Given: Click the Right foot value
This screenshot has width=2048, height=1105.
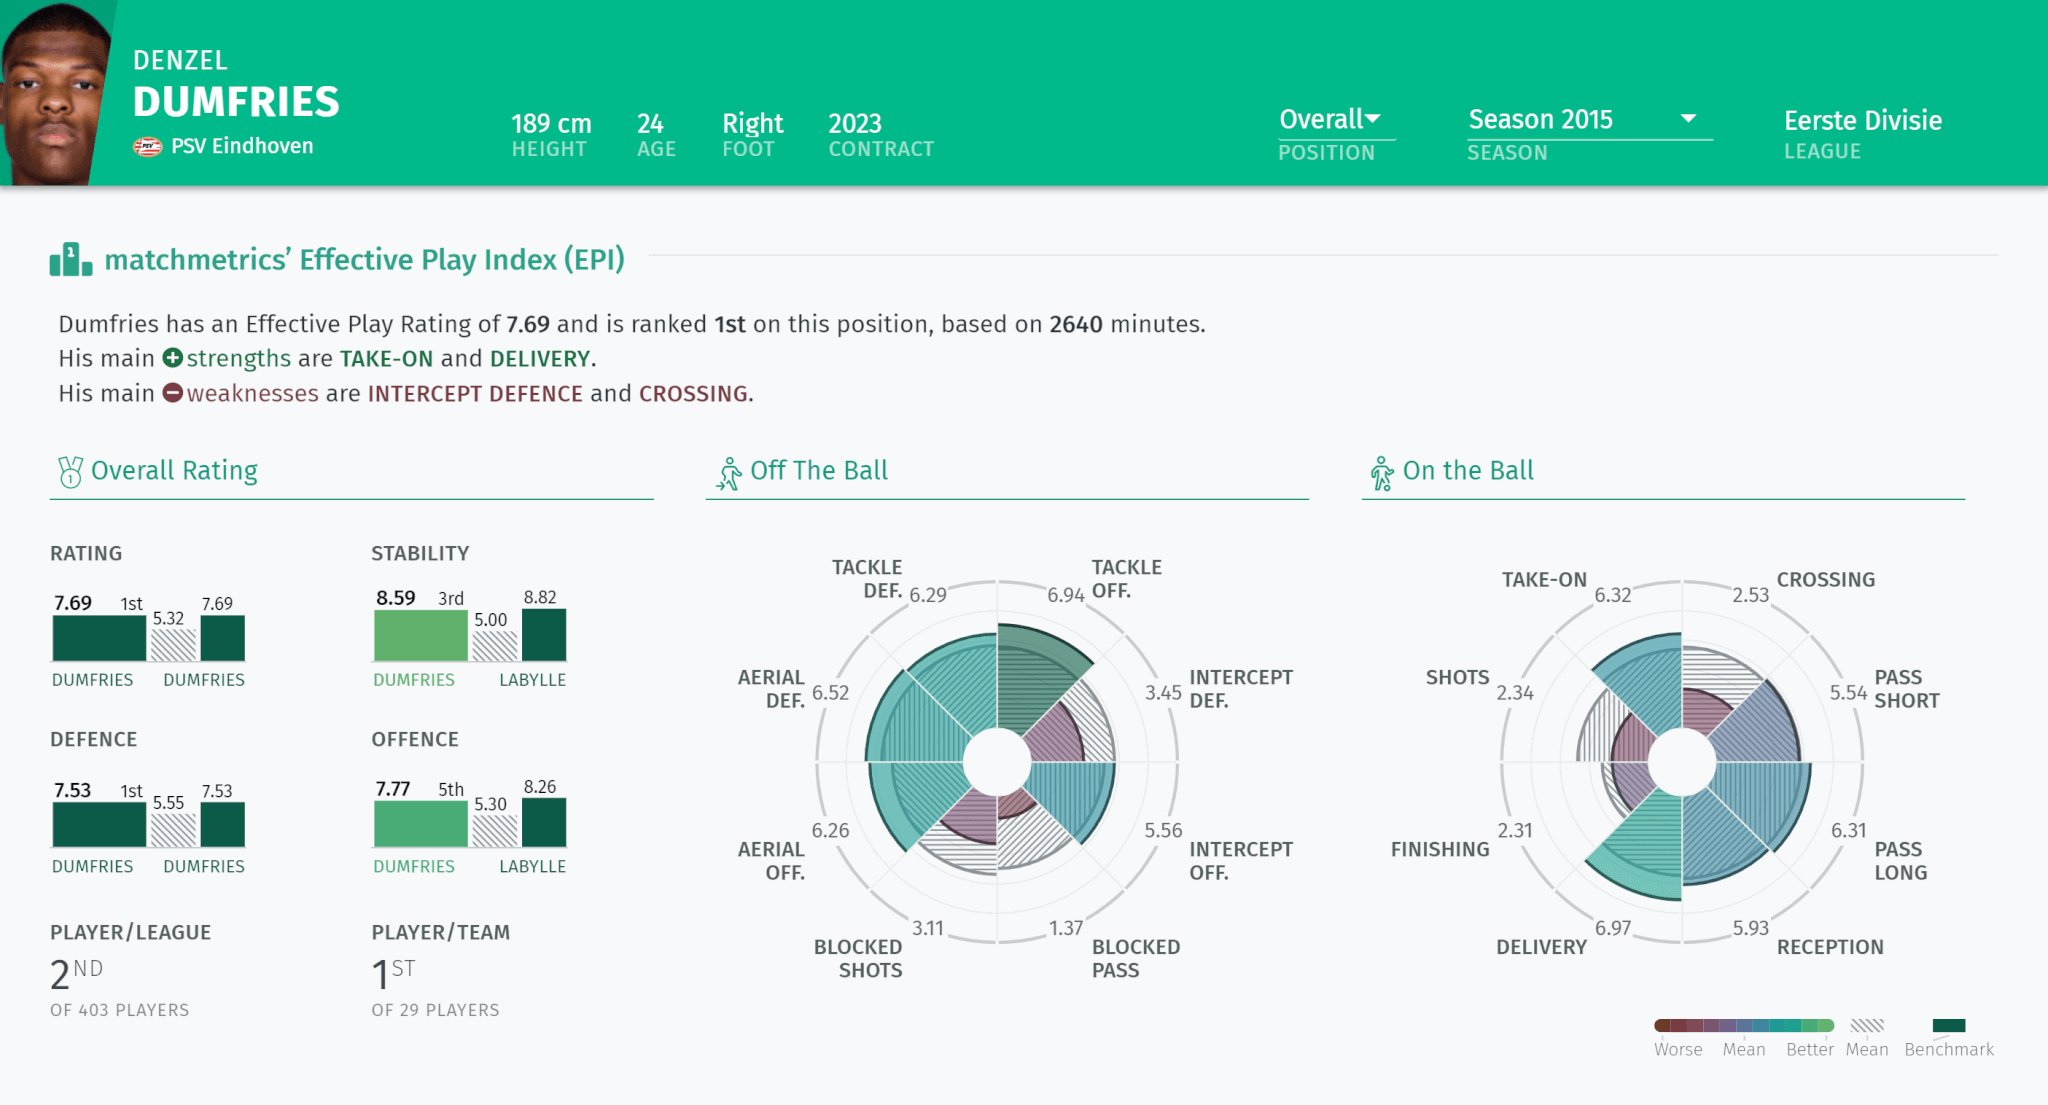Looking at the screenshot, I should click(753, 123).
